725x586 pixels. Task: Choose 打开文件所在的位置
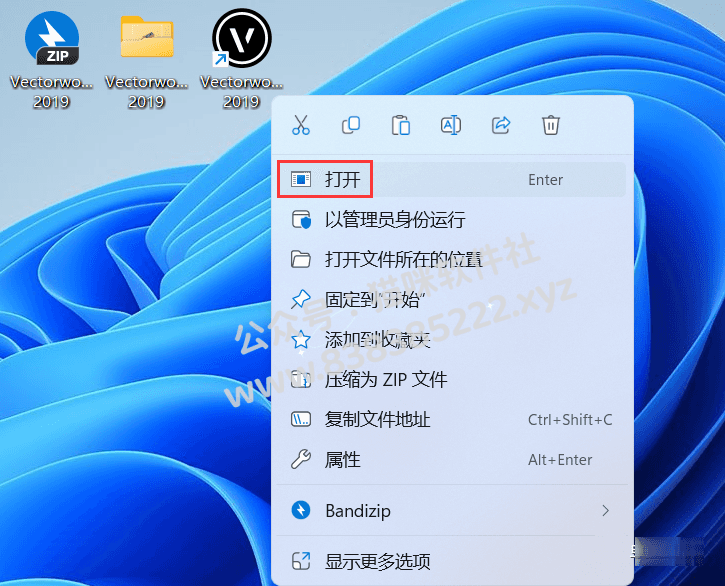[x=451, y=259]
